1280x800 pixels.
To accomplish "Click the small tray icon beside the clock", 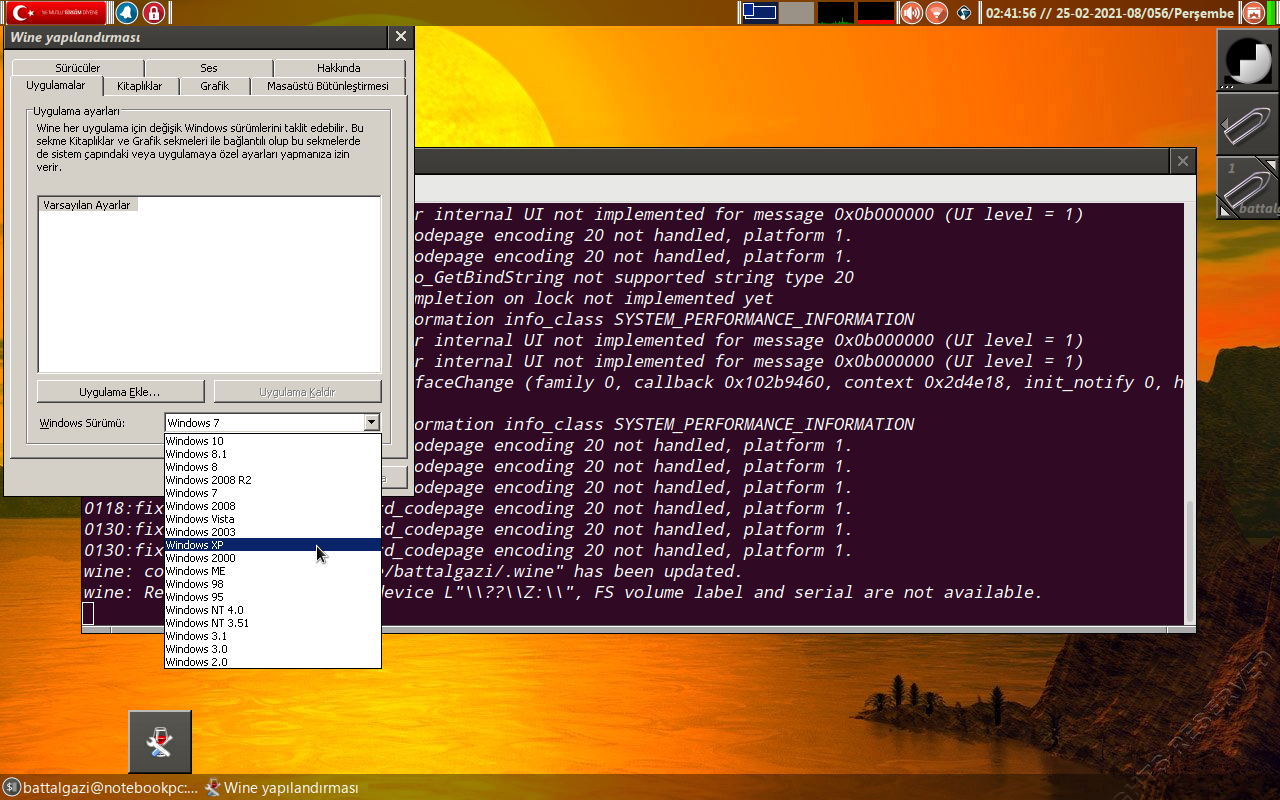I will [964, 13].
